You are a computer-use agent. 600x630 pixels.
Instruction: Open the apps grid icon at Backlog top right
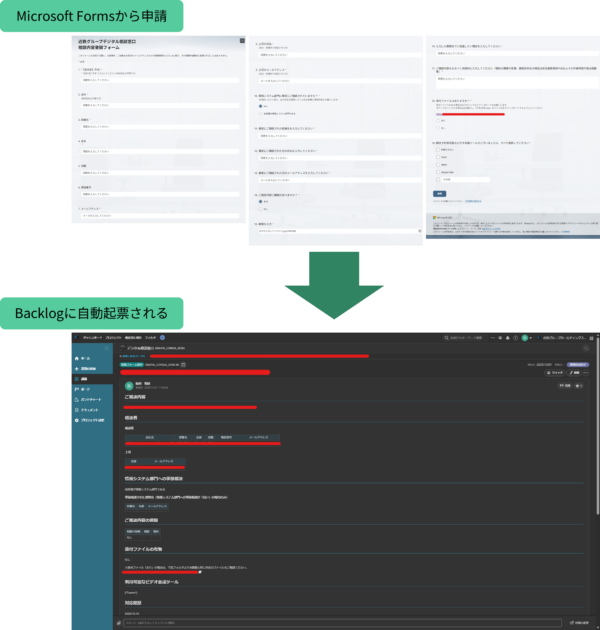click(591, 338)
